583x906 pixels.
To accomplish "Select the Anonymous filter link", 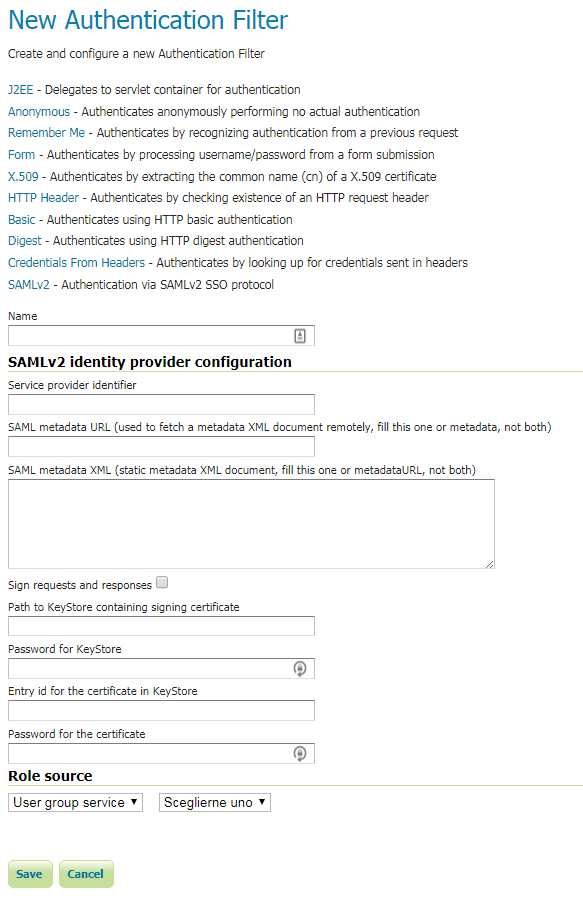I will (39, 112).
